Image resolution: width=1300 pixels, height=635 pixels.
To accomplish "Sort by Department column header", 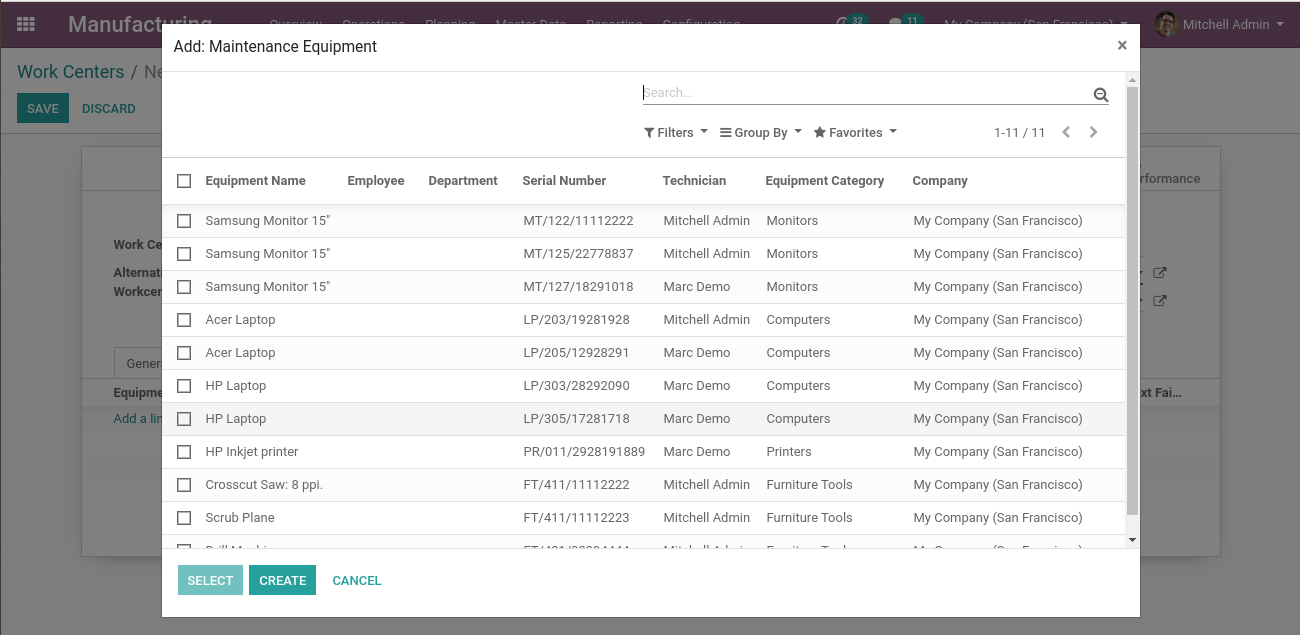I will (x=463, y=181).
